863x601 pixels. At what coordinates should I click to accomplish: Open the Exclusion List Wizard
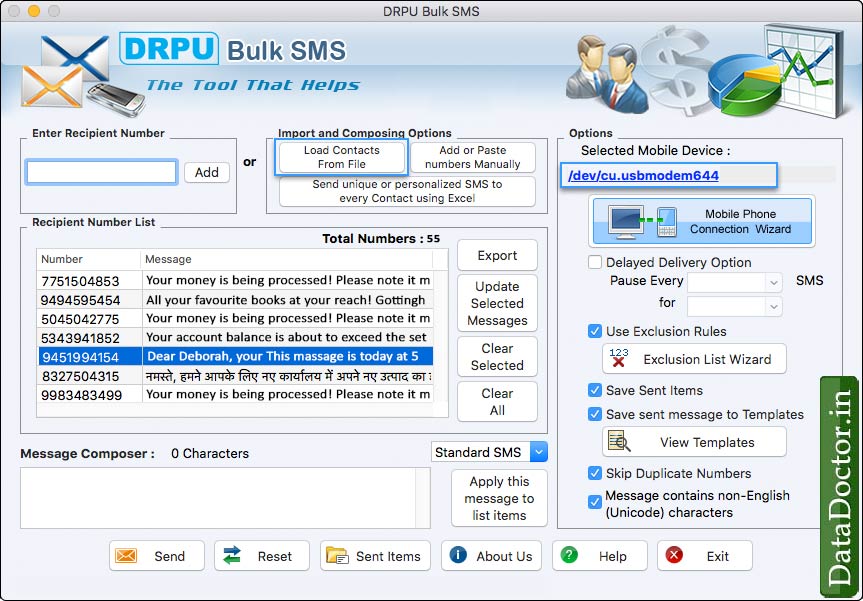(695, 359)
